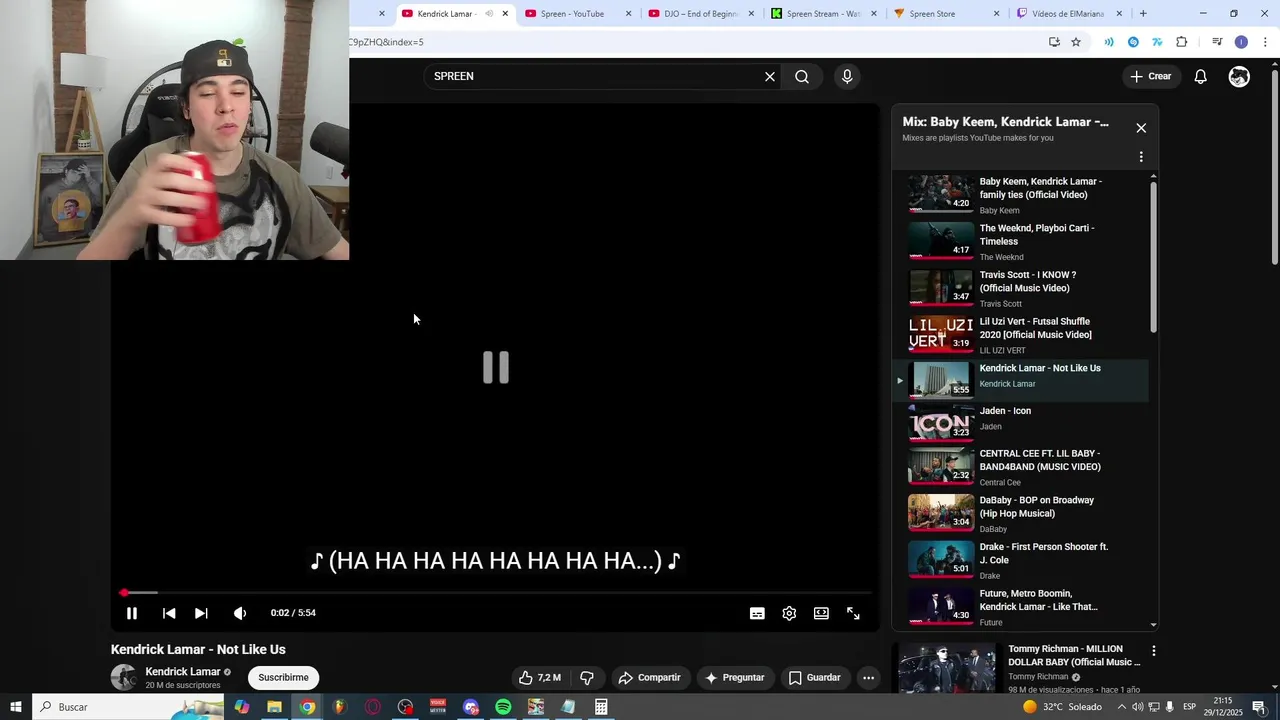The height and width of the screenshot is (720, 1280).
Task: Open the CENTRAL CEE BAND4BAND thumbnail
Action: coord(941,466)
